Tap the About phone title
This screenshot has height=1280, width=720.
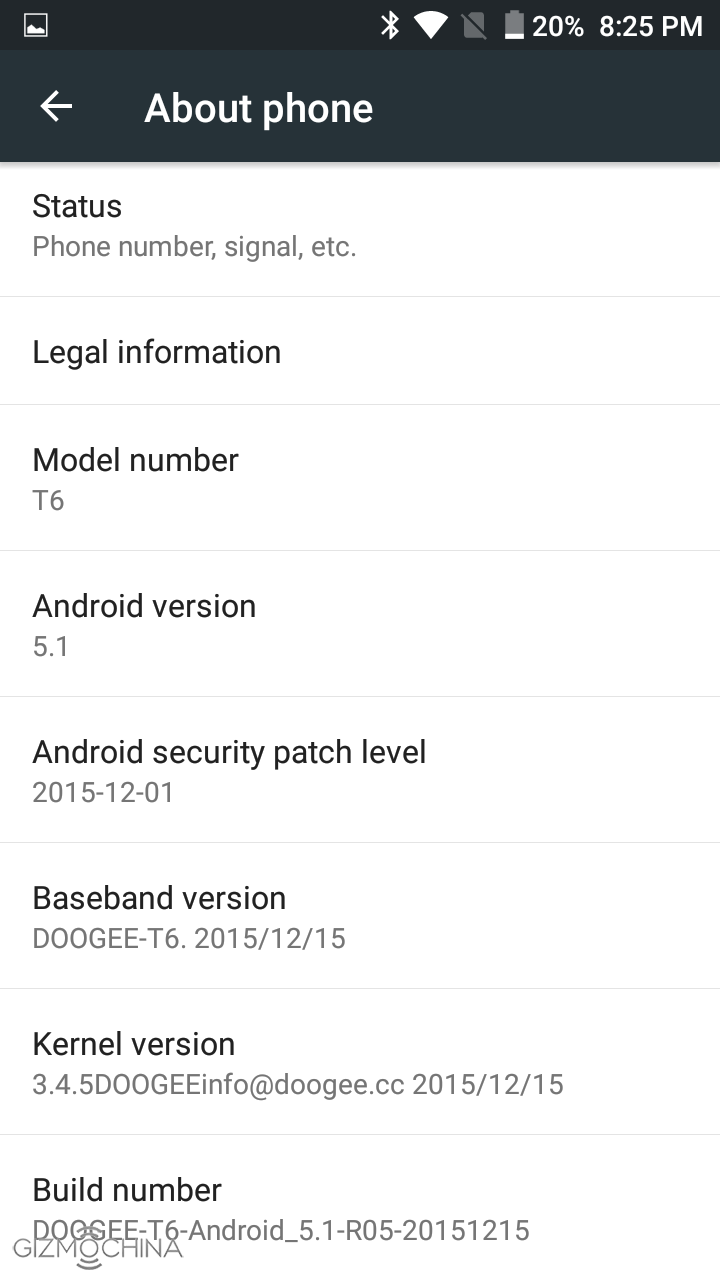pyautogui.click(x=259, y=108)
